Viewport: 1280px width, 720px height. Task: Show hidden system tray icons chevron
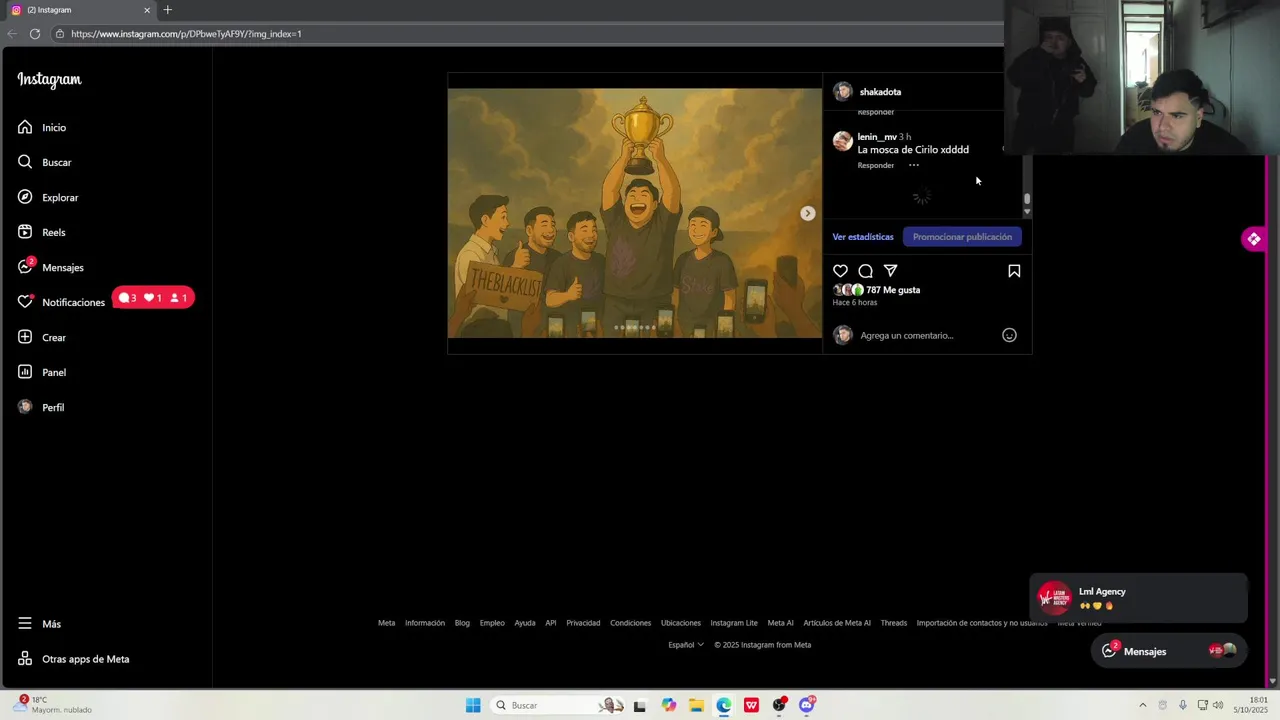1143,705
